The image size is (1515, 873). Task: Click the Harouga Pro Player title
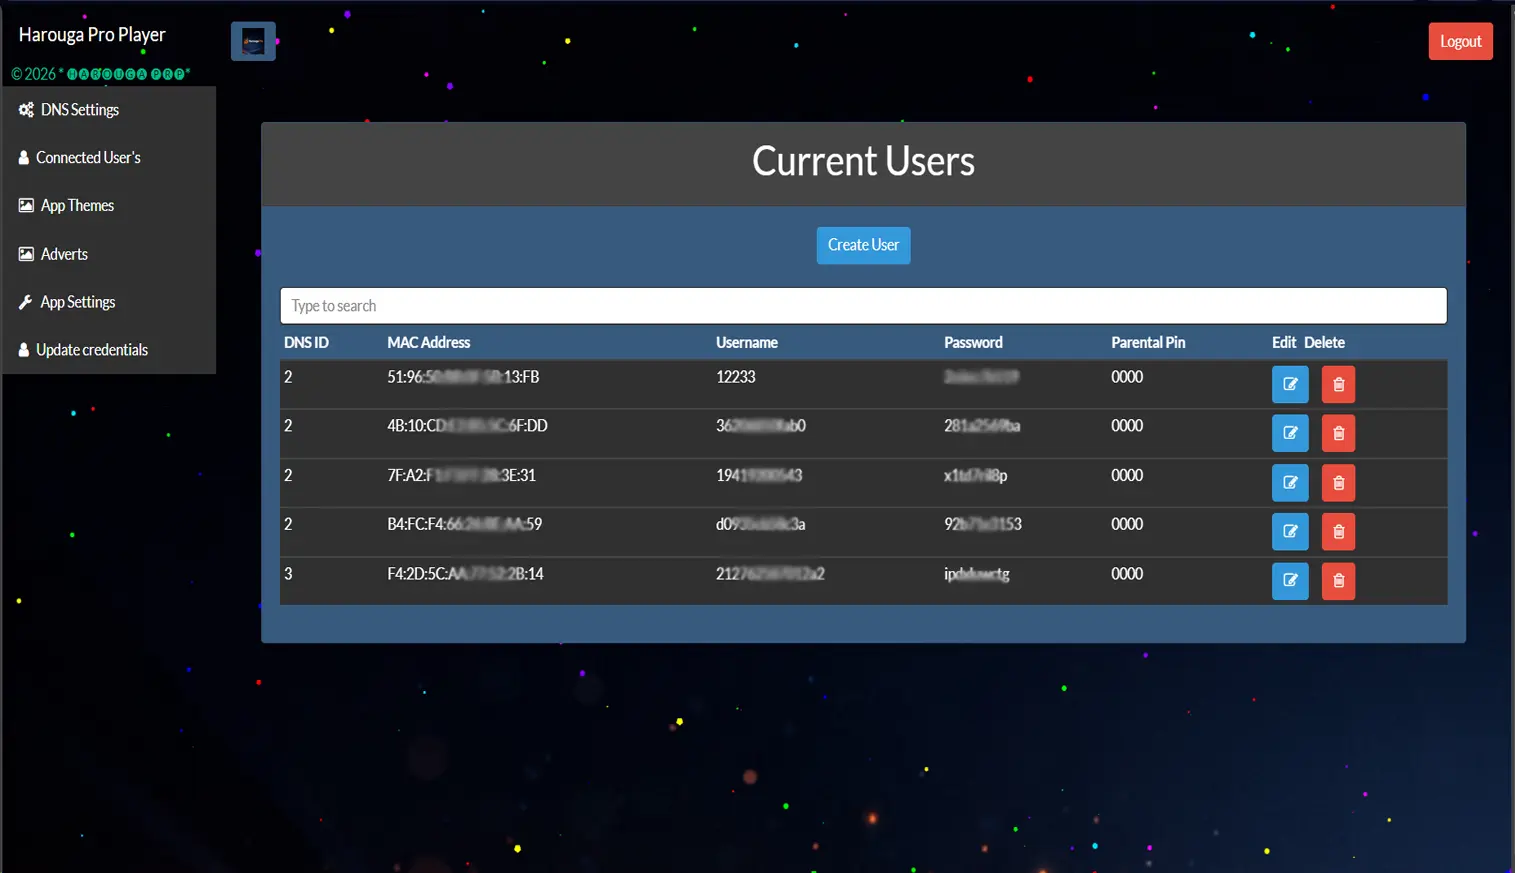(92, 35)
